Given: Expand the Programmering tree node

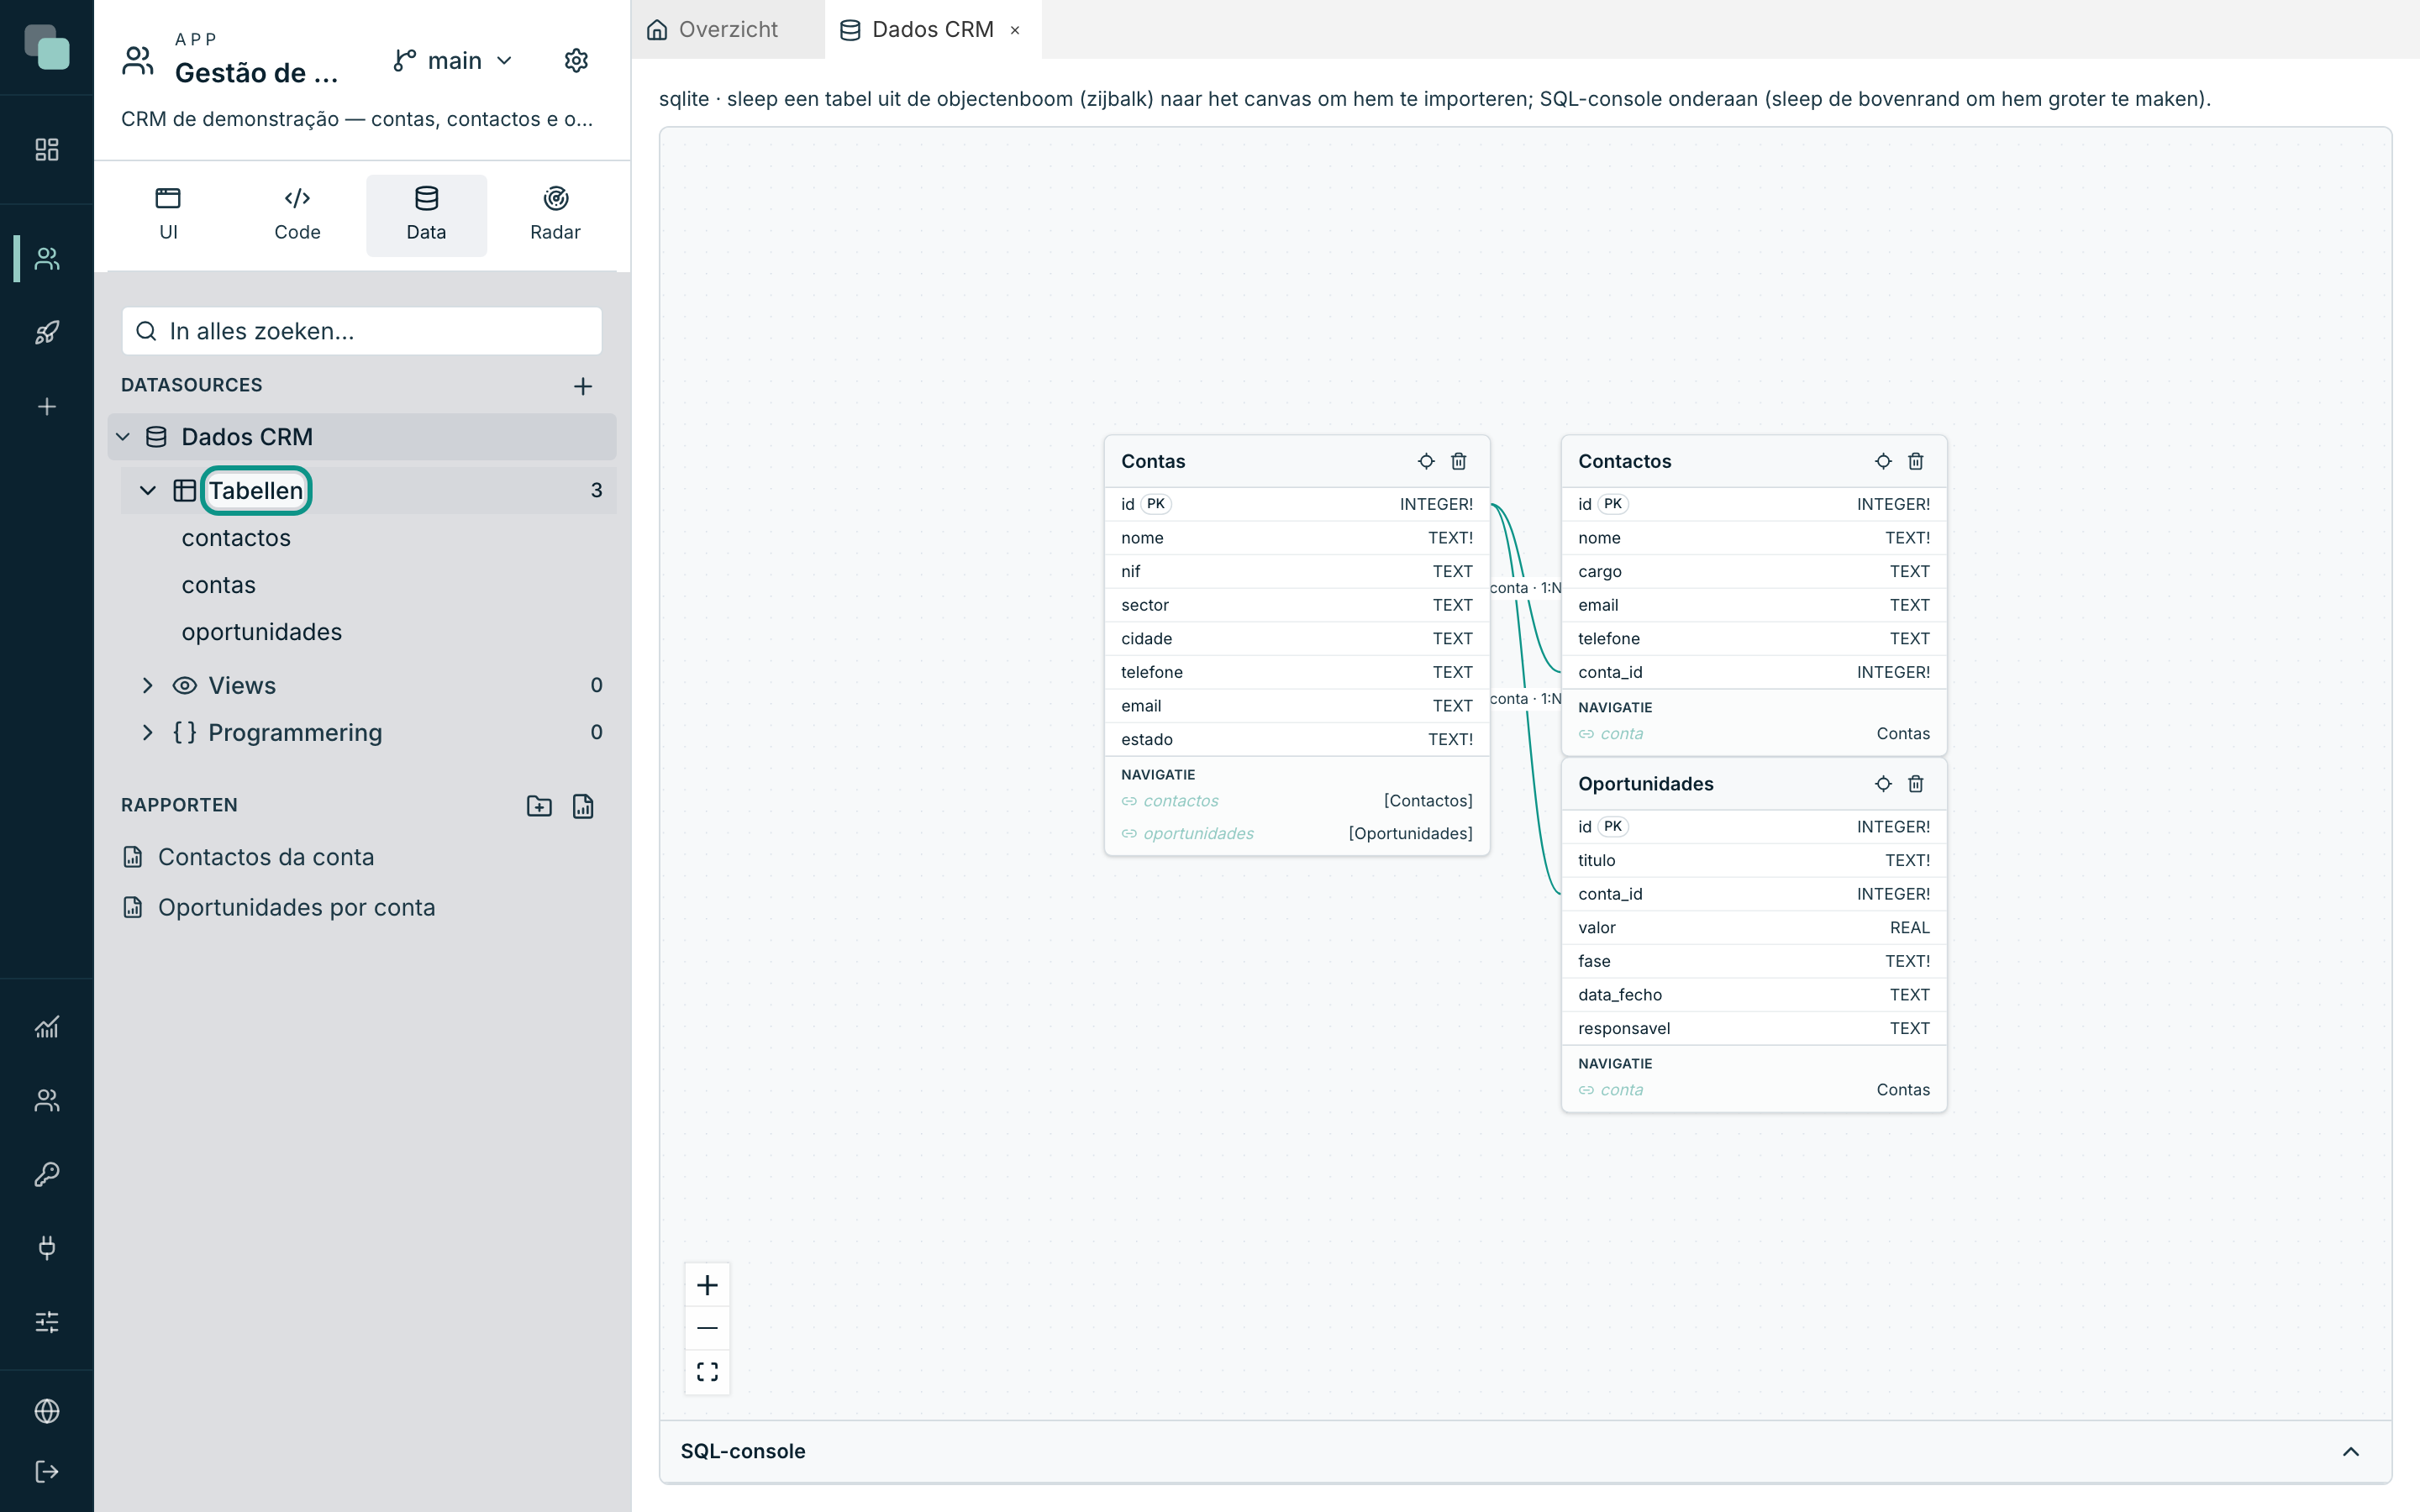Looking at the screenshot, I should [x=148, y=732].
